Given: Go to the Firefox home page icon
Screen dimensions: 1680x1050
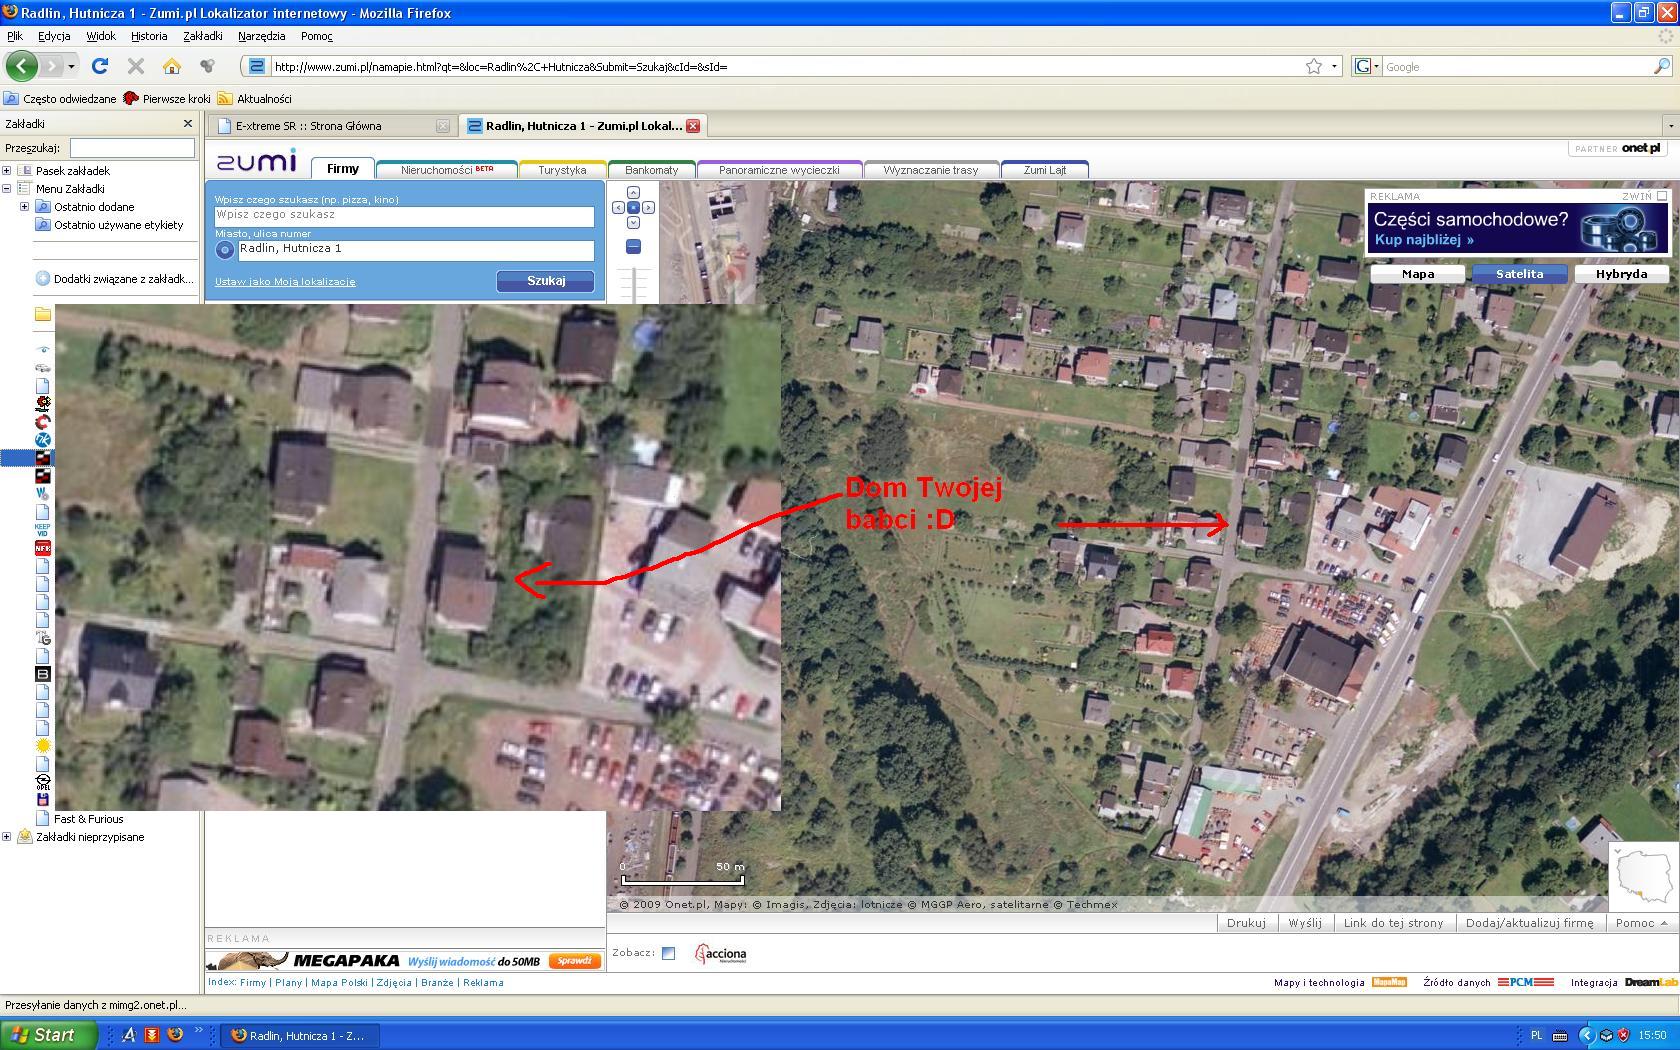Looking at the screenshot, I should (172, 66).
